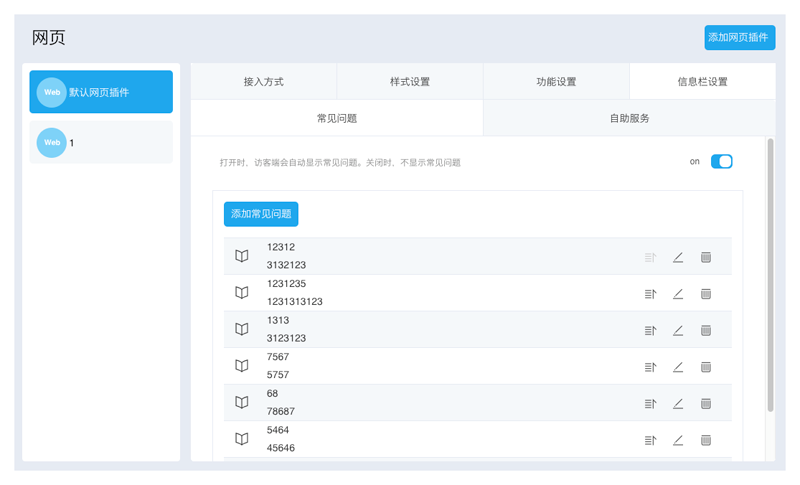Open web plugin named 1
The image size is (800, 485).
coord(101,143)
